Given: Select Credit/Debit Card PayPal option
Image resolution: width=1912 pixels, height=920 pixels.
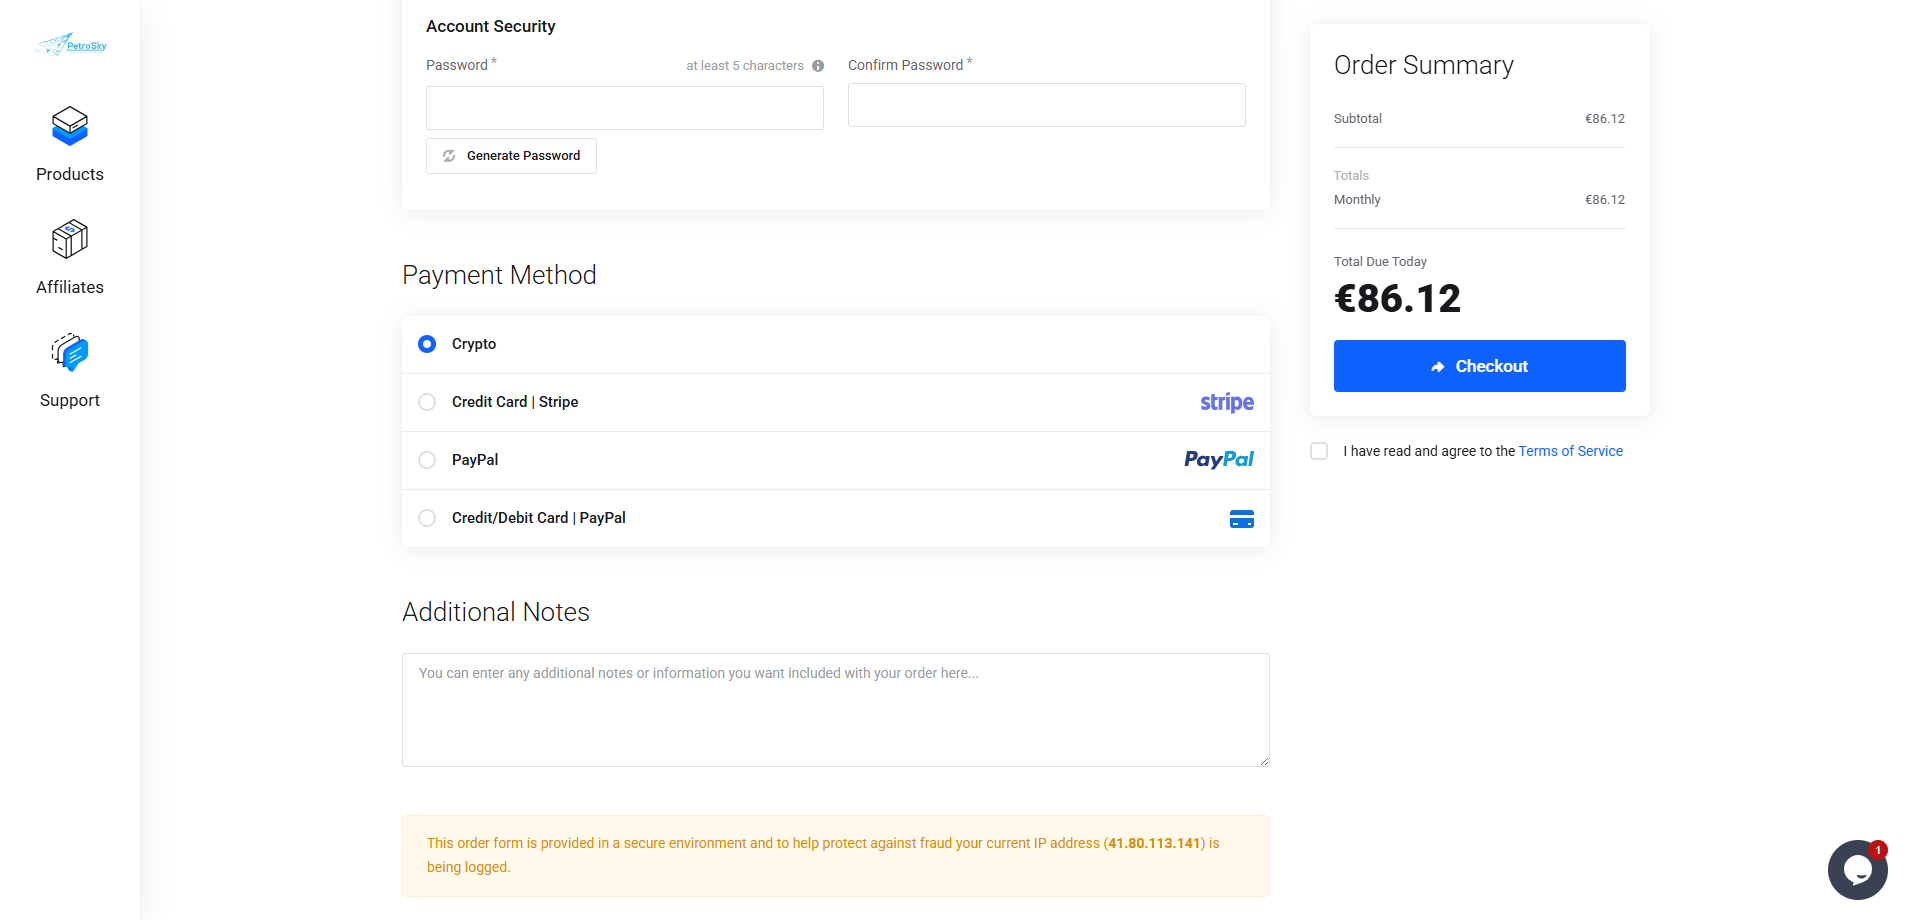Looking at the screenshot, I should (x=427, y=518).
